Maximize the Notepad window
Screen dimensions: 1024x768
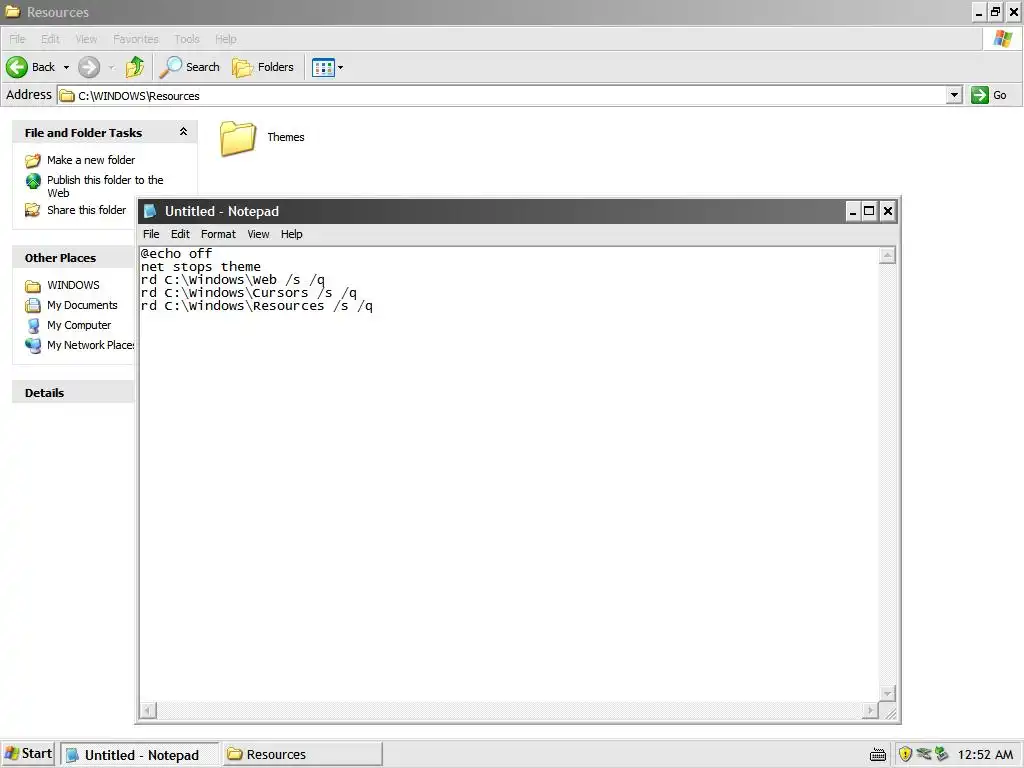pos(869,211)
